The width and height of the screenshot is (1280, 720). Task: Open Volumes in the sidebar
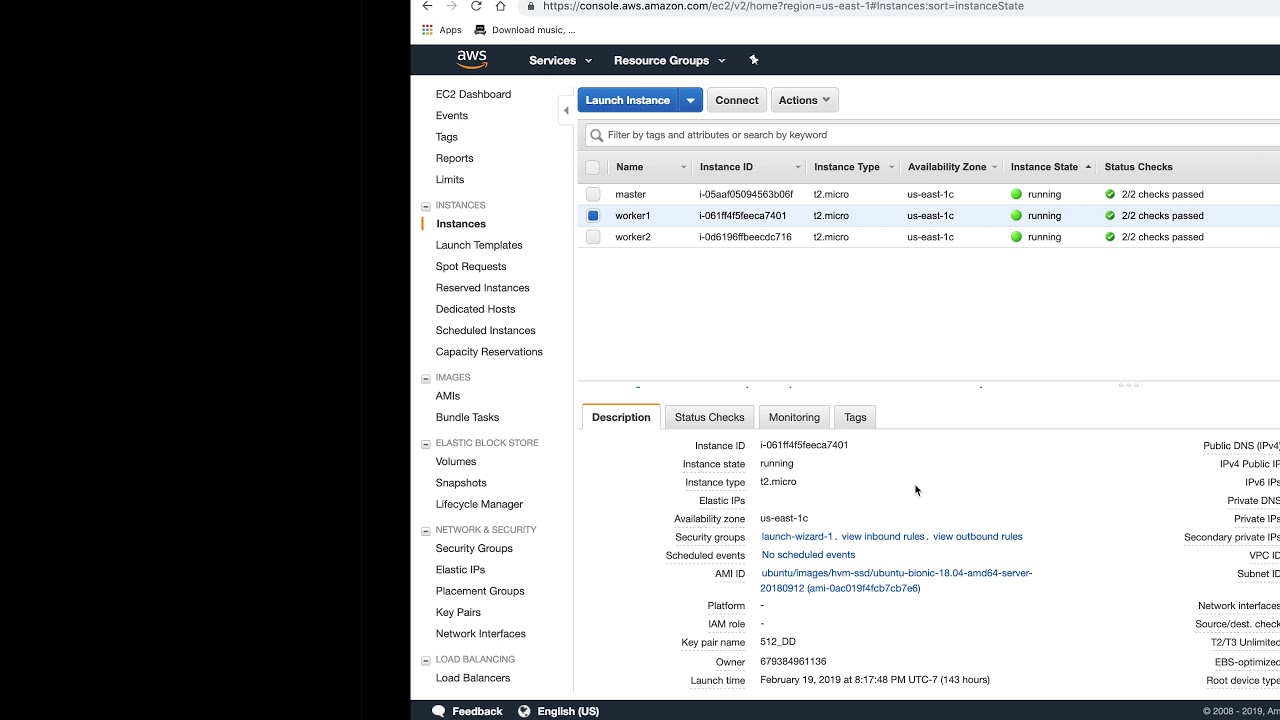point(456,461)
